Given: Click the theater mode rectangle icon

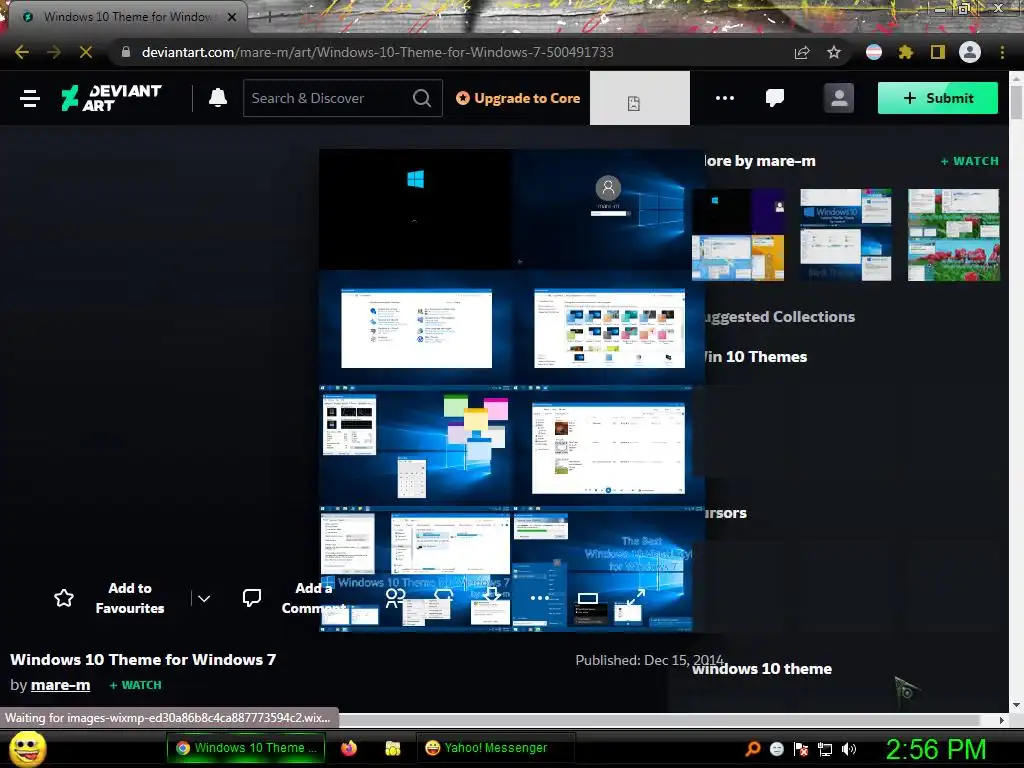Looking at the screenshot, I should [588, 598].
